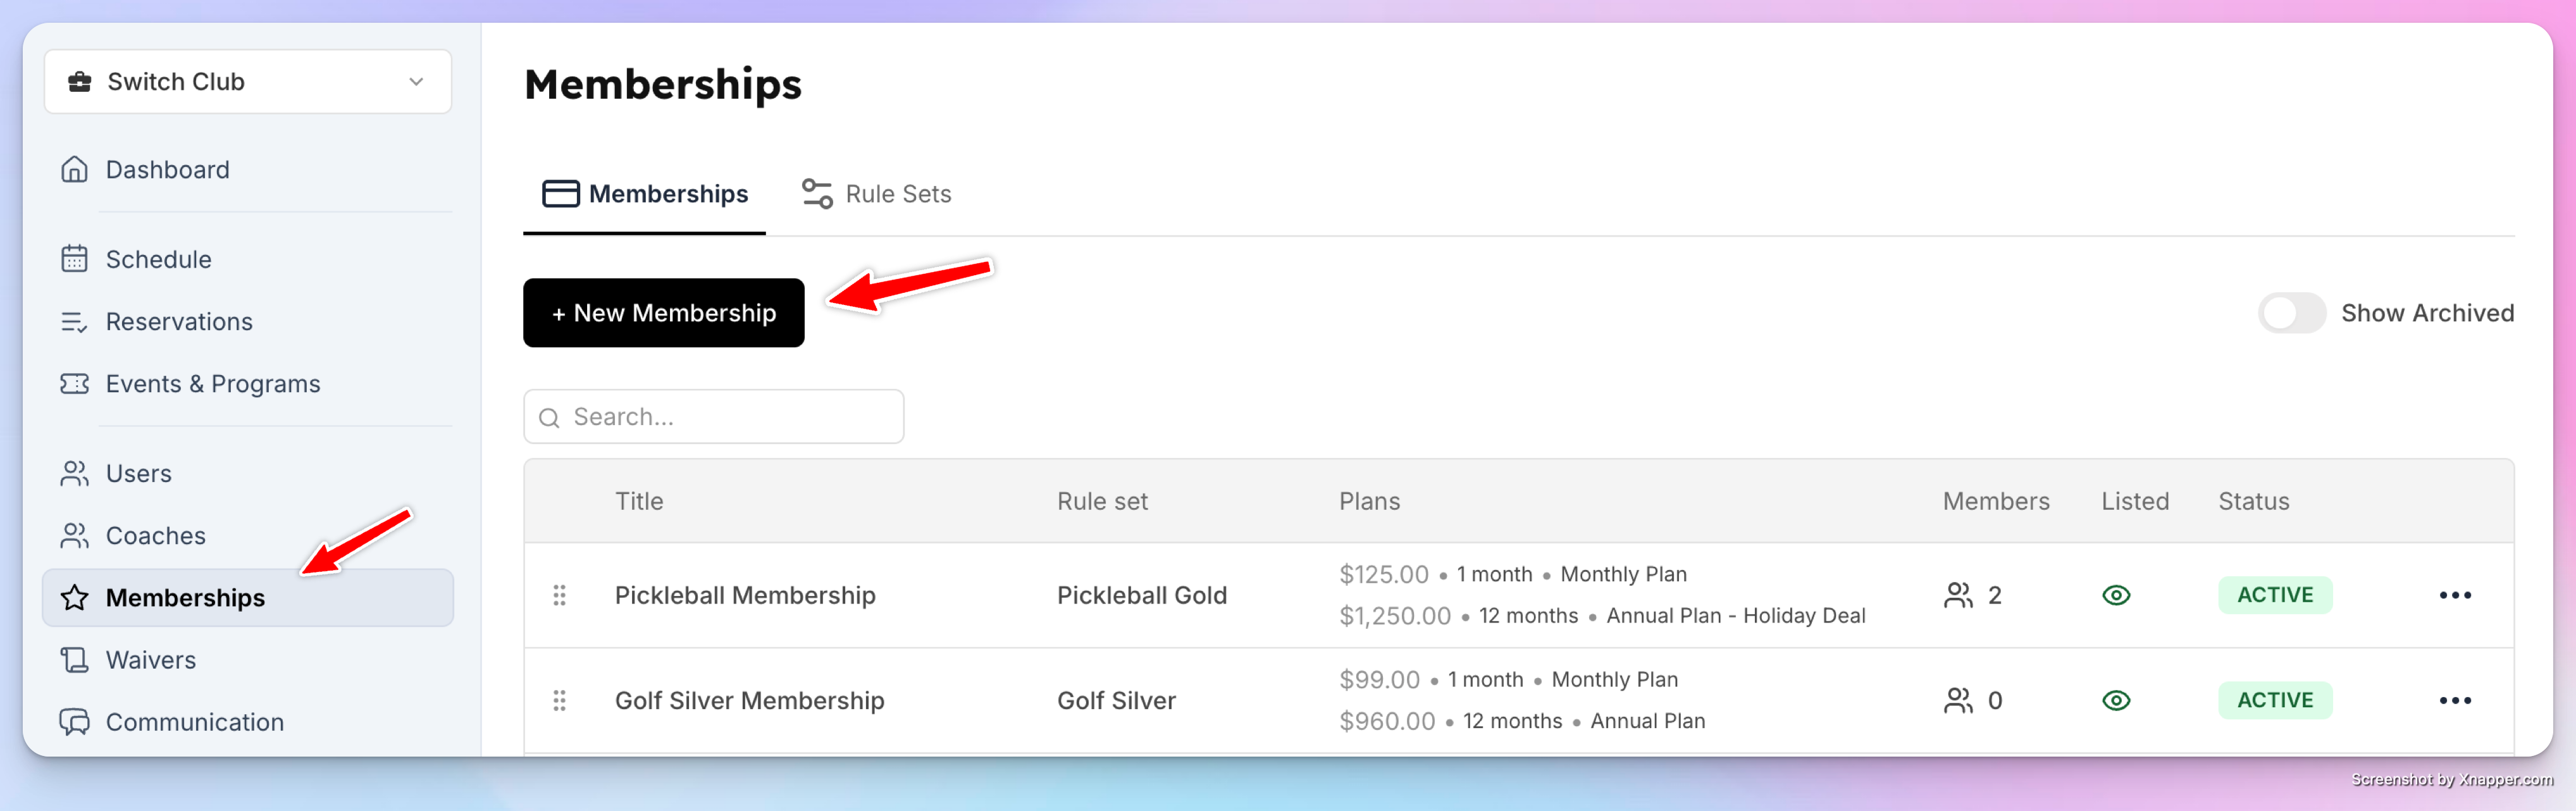Grab the Pickleball Membership row drag handle
Screen dimensions: 2576x811
click(559, 595)
